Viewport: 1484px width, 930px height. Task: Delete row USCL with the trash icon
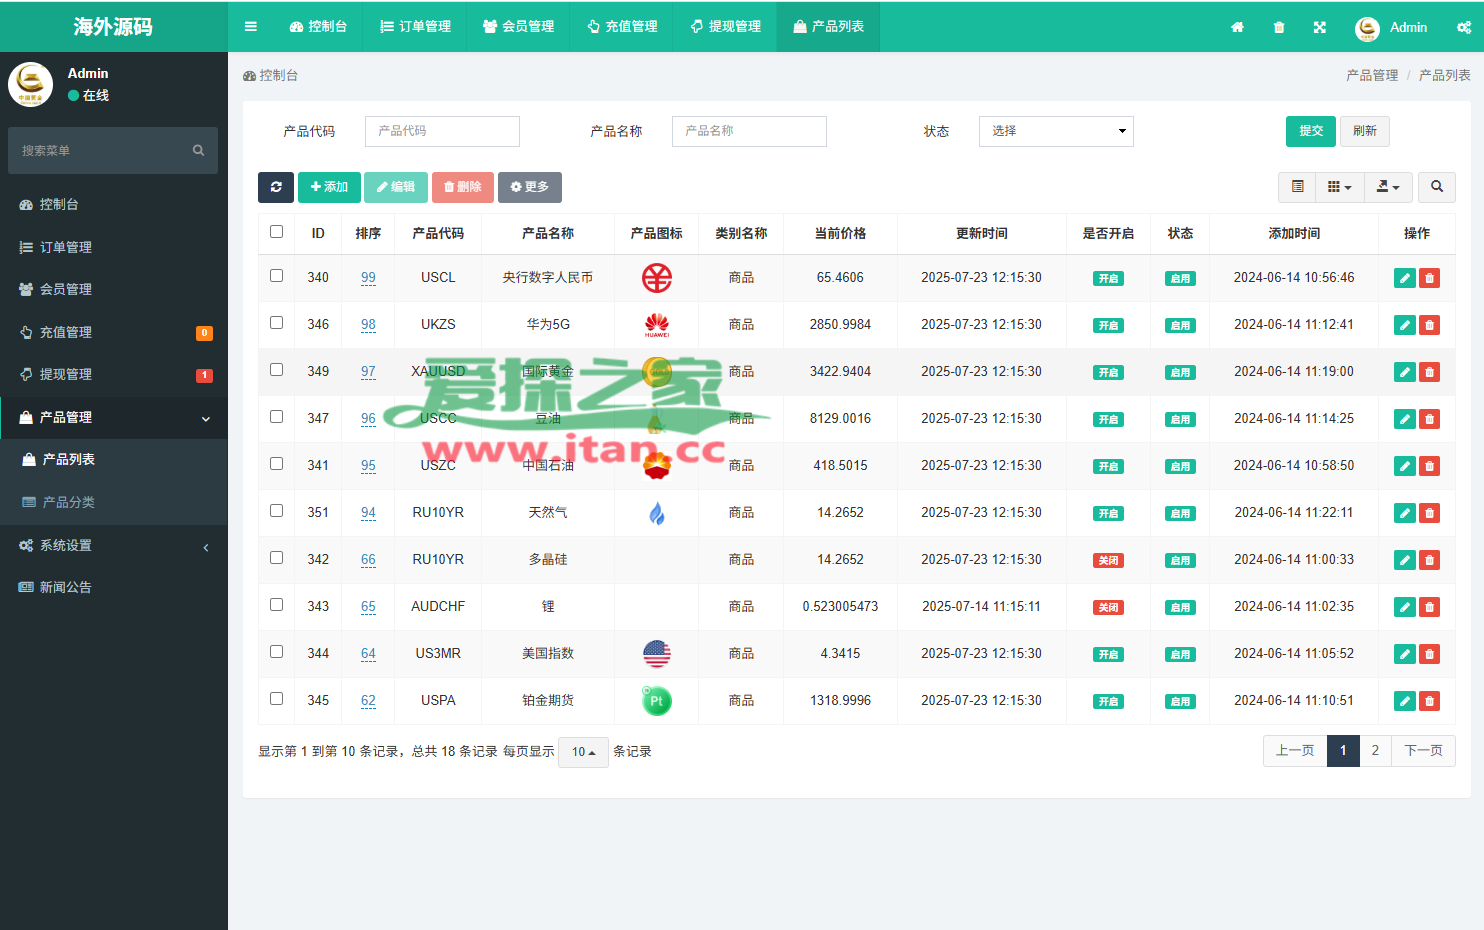[x=1430, y=278]
